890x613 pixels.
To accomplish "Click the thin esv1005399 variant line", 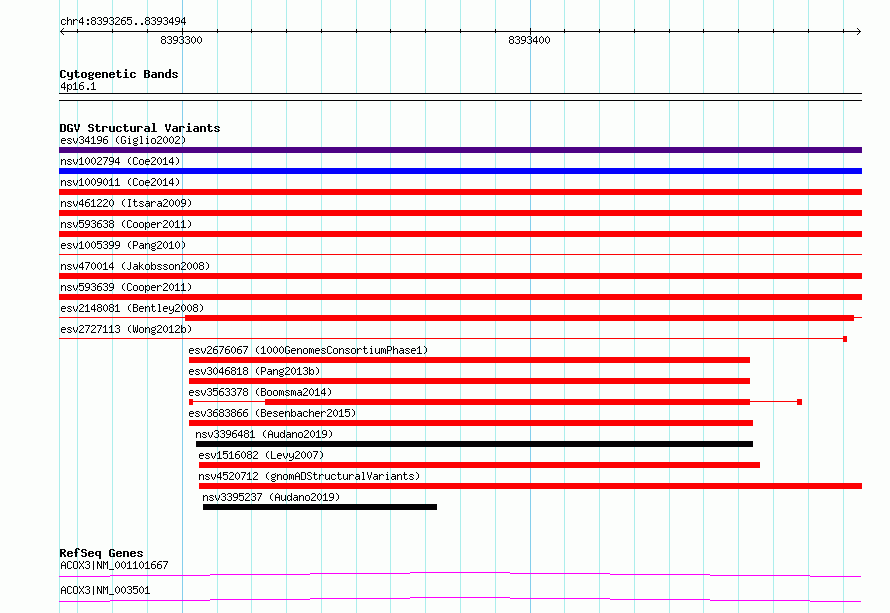I will (x=460, y=255).
